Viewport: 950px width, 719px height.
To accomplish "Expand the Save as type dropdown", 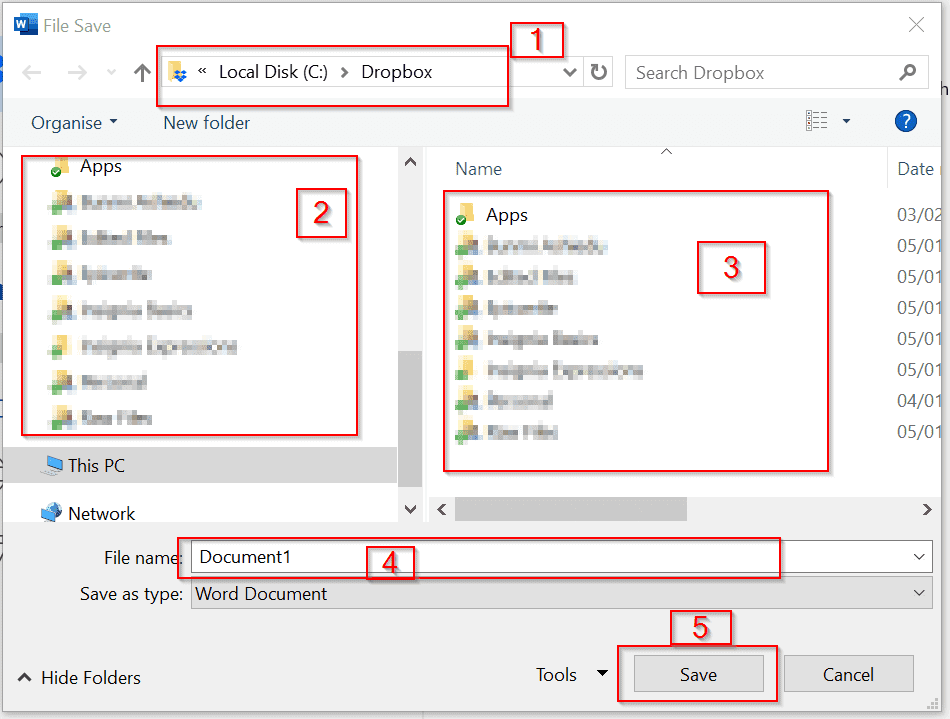I will (920, 593).
